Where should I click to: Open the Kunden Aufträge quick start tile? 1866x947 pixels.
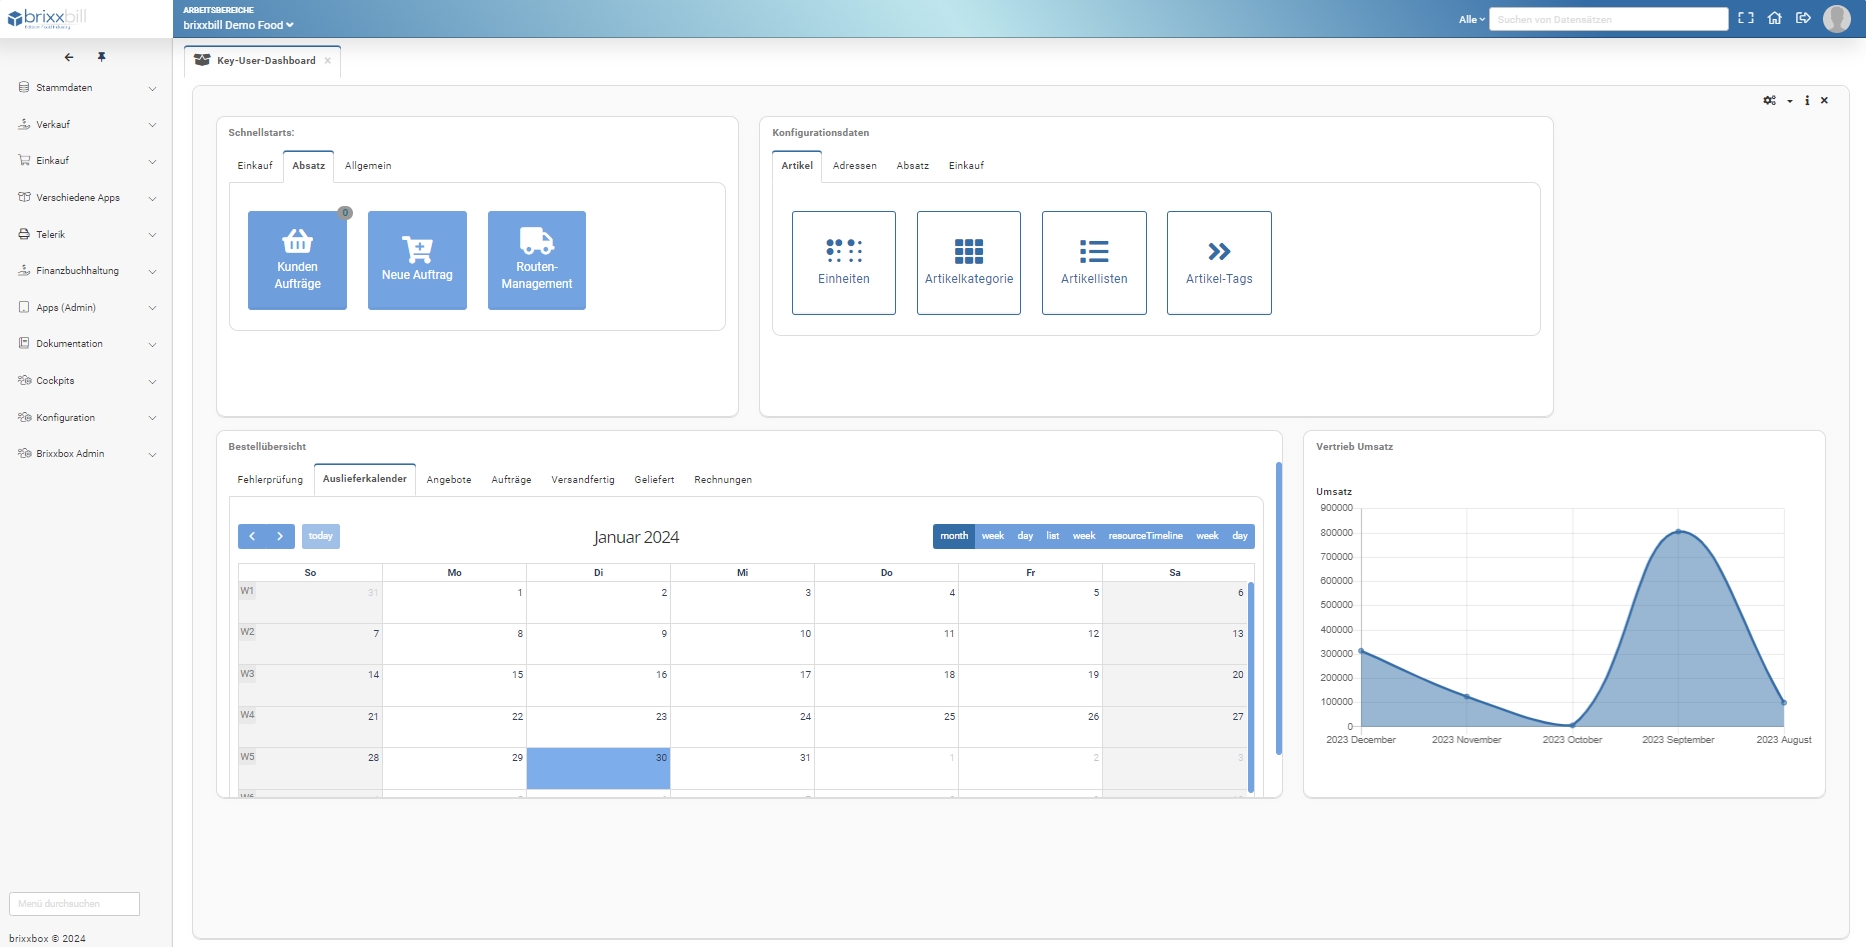[298, 260]
